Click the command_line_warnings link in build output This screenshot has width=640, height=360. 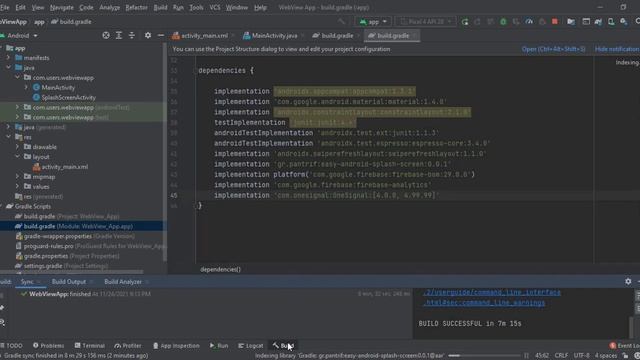point(484,303)
